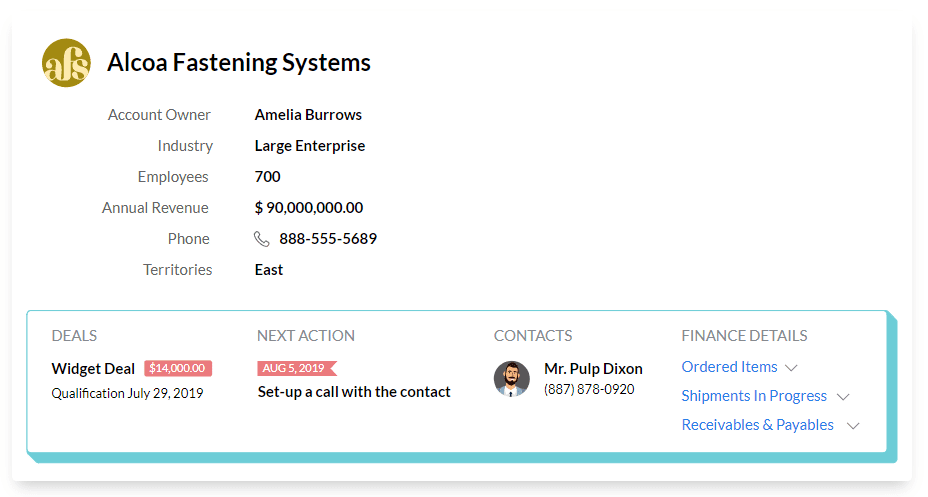Screen dimensions: 928x497
Task: Click the Annual Revenue field label
Action: pyautogui.click(x=155, y=208)
